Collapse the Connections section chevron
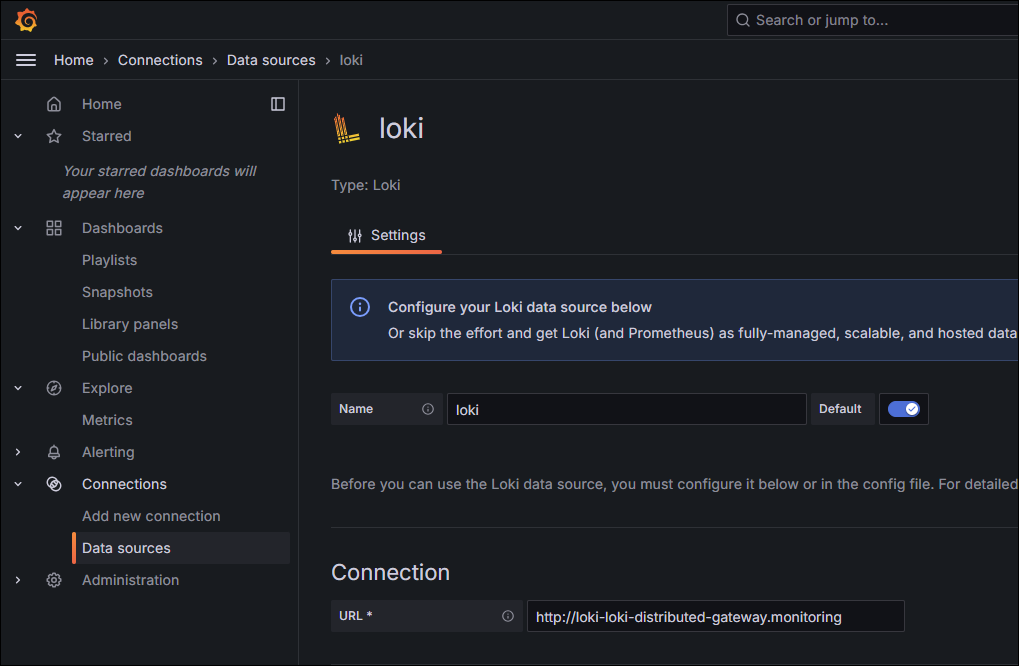 point(18,484)
